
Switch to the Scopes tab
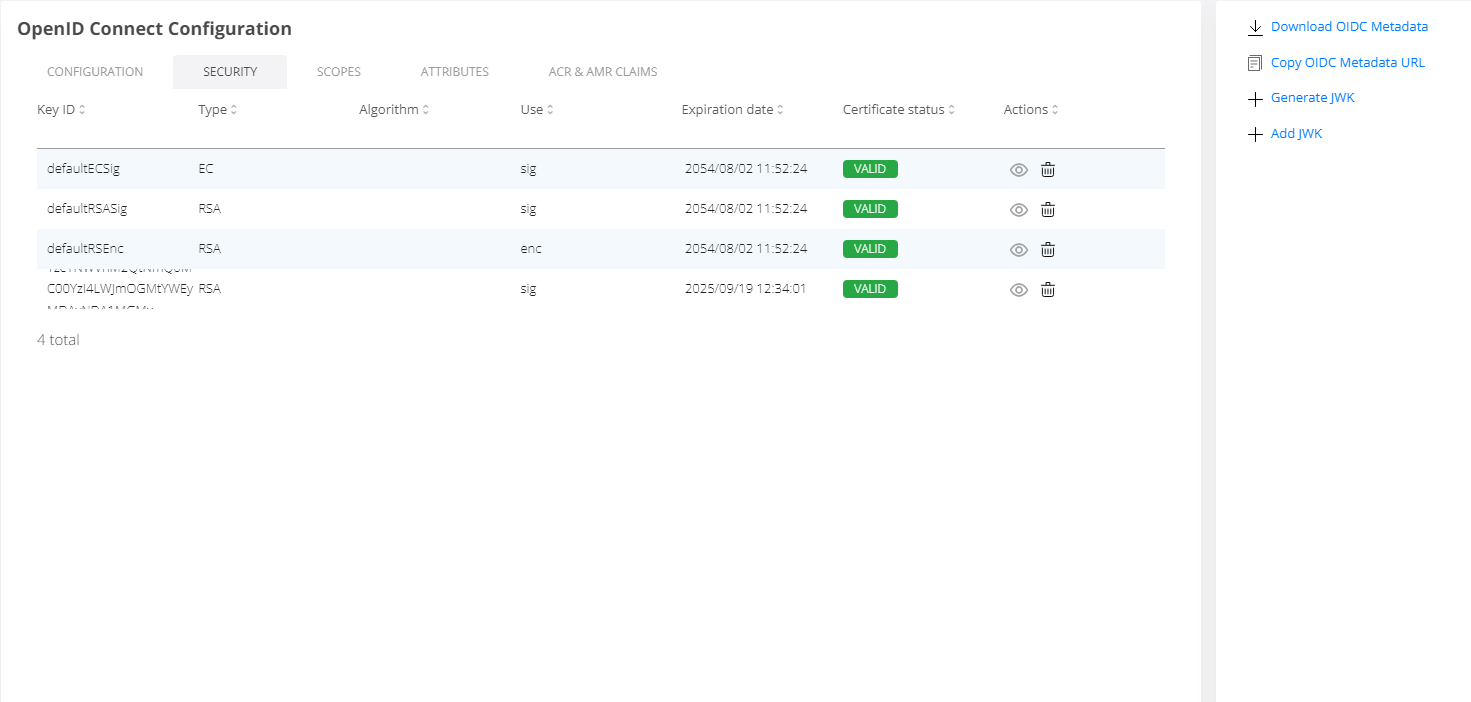pos(338,72)
